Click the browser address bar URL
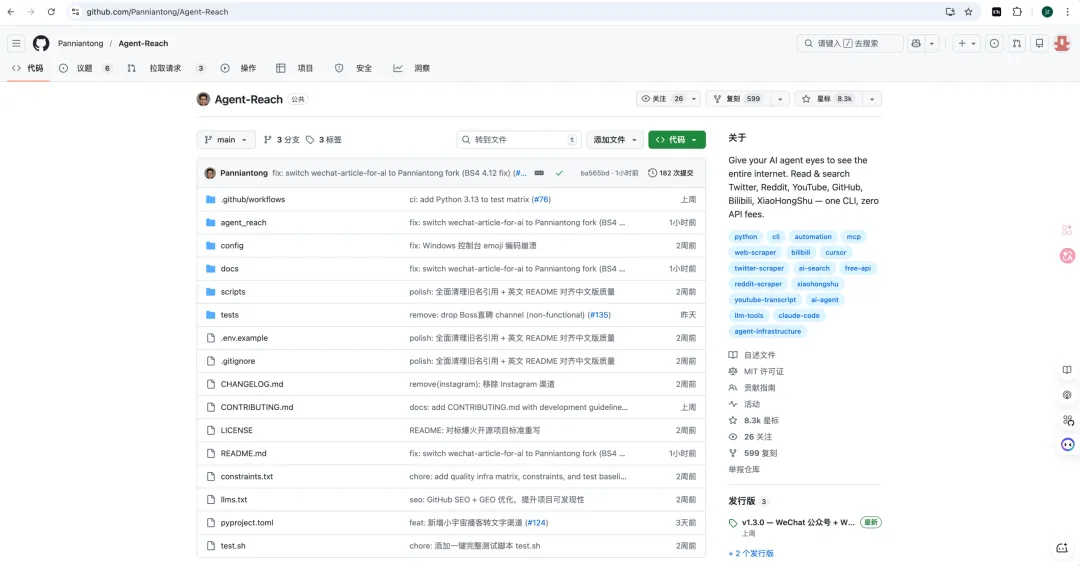The width and height of the screenshot is (1080, 566). (157, 12)
